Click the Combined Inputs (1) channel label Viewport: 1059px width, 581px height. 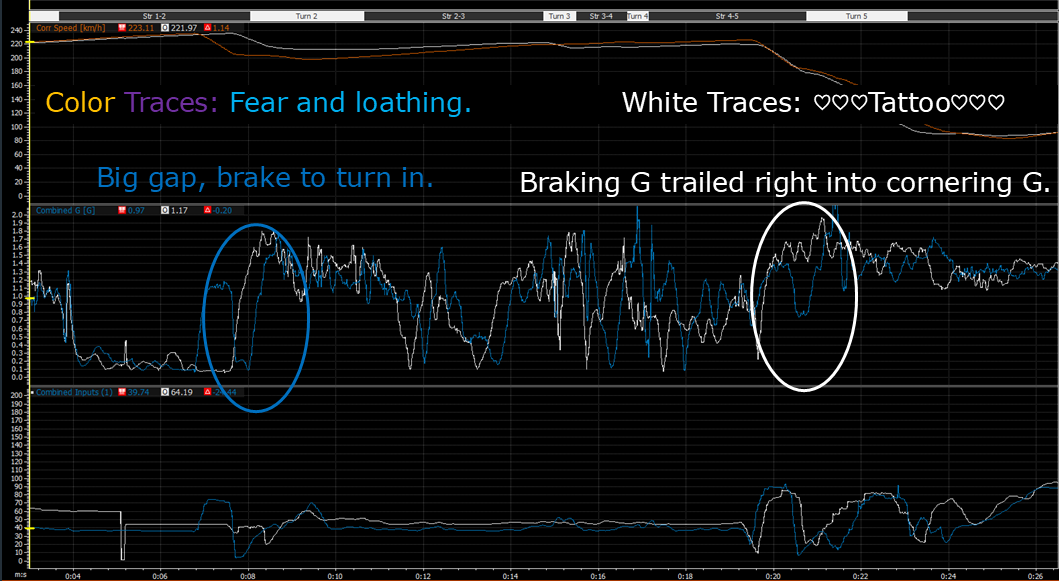click(74, 392)
